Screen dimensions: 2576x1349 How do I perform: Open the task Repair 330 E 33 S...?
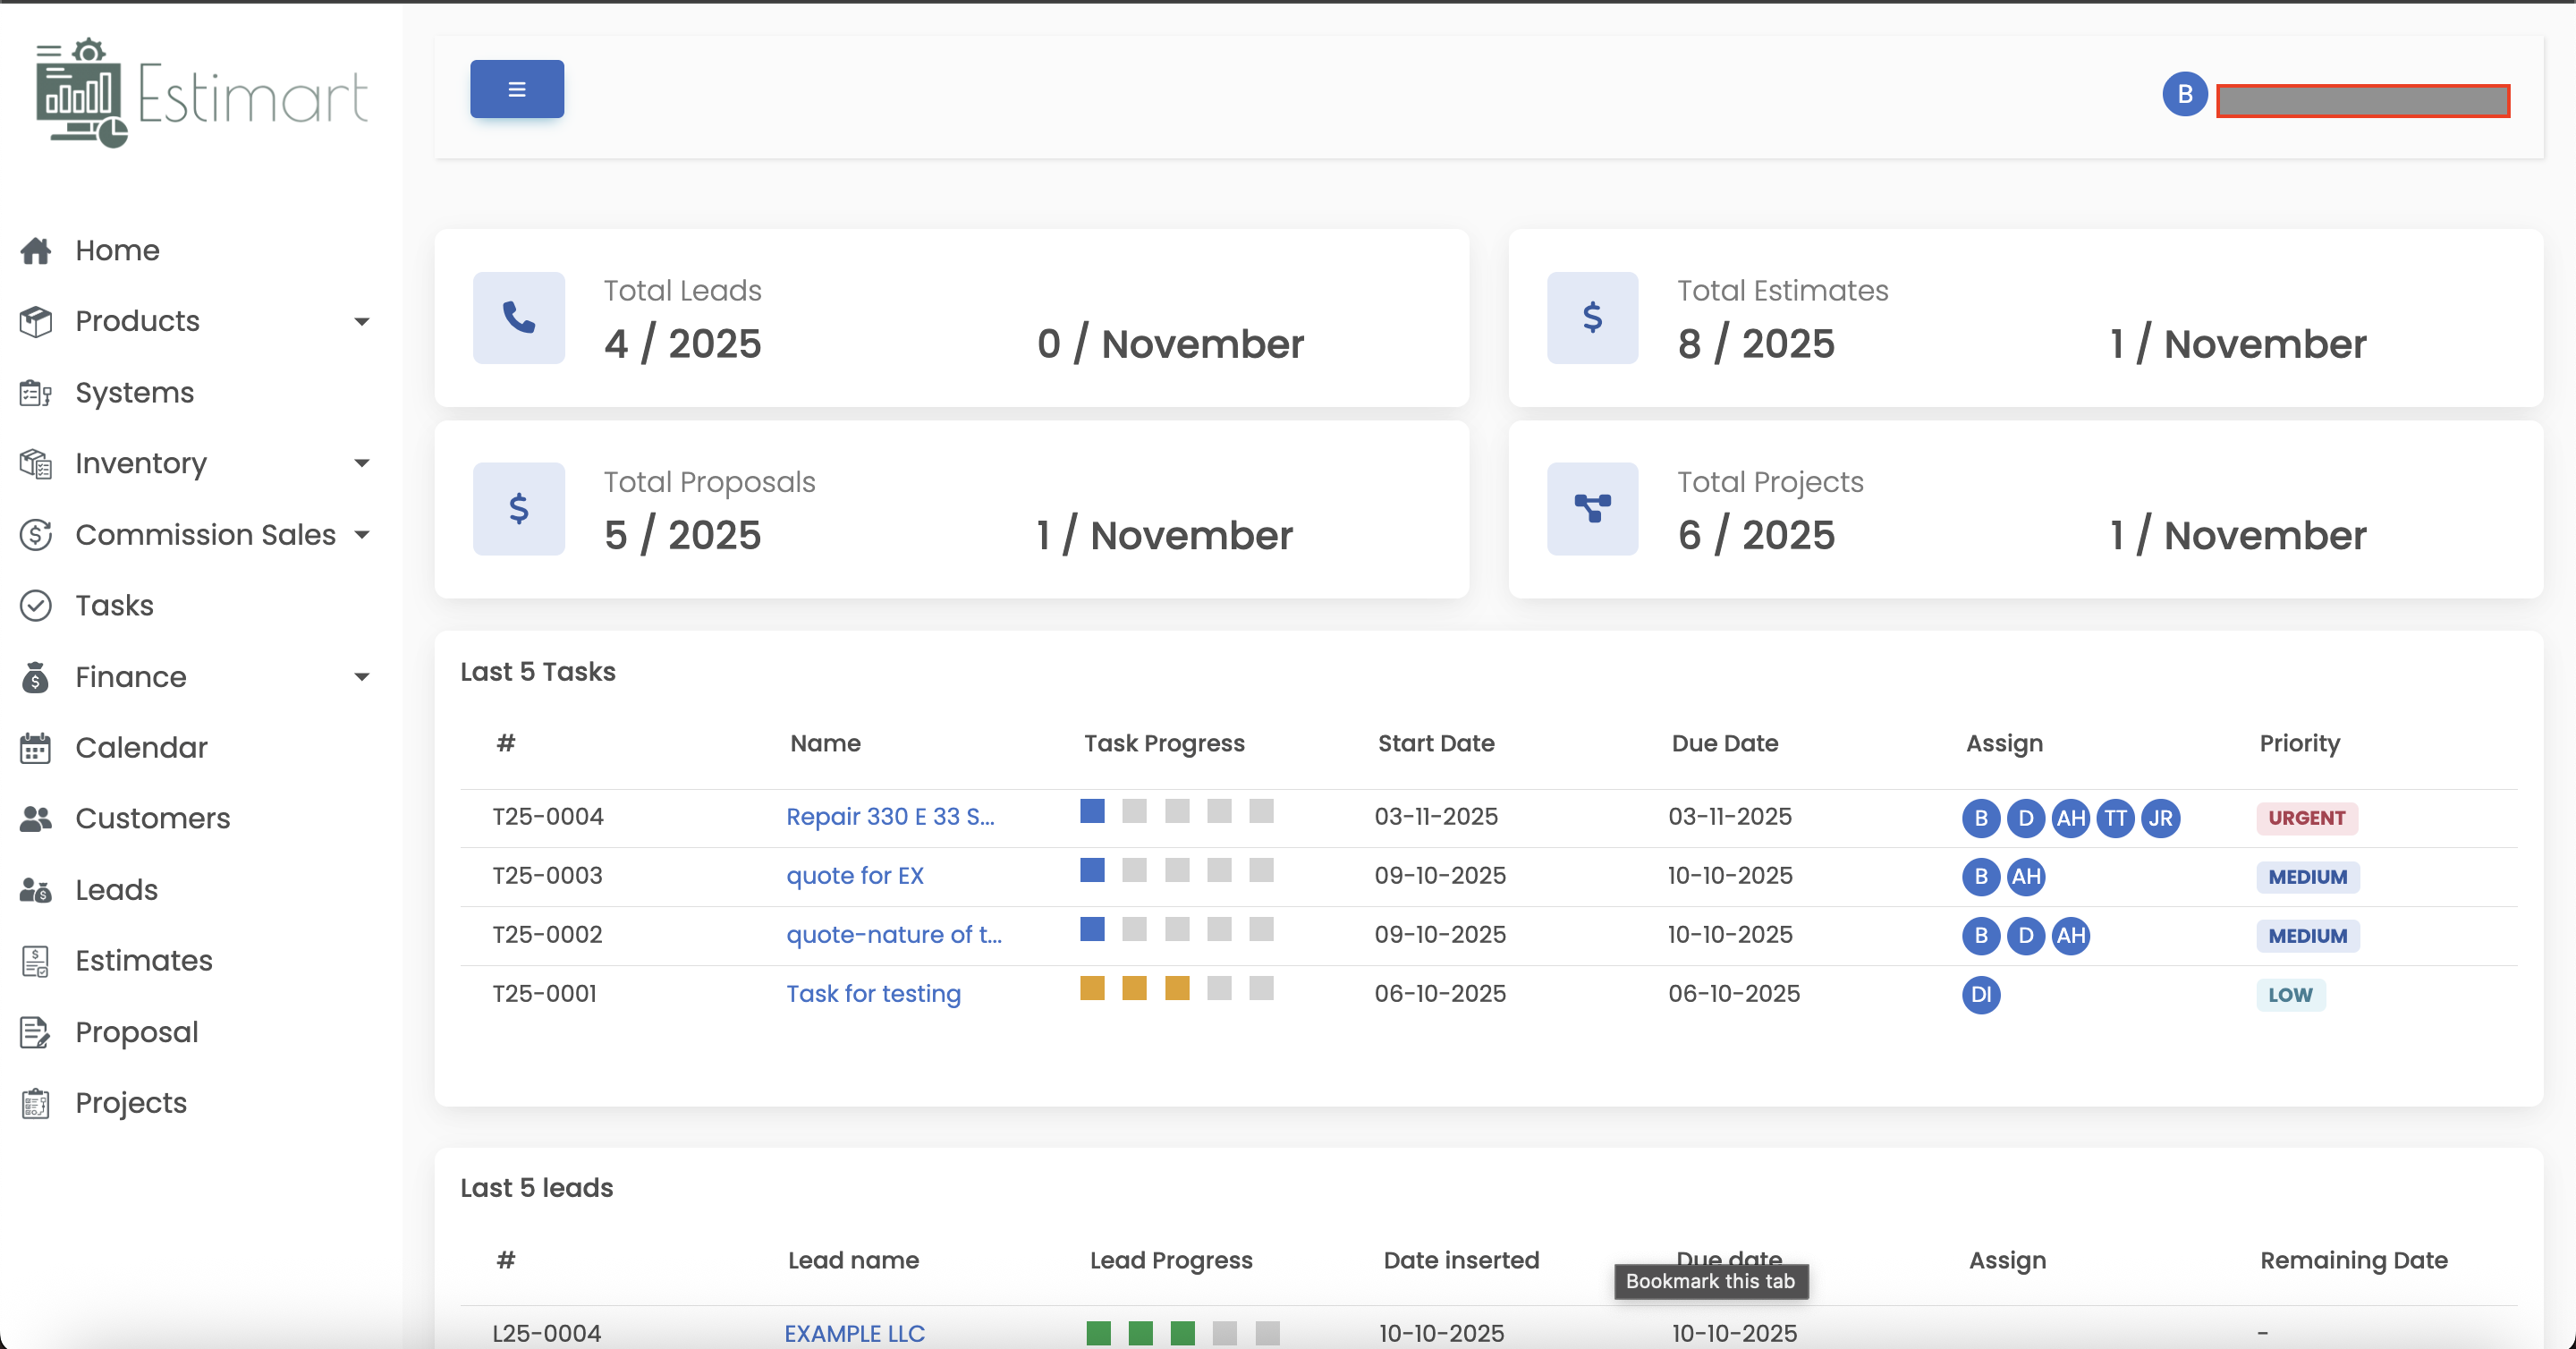890,816
